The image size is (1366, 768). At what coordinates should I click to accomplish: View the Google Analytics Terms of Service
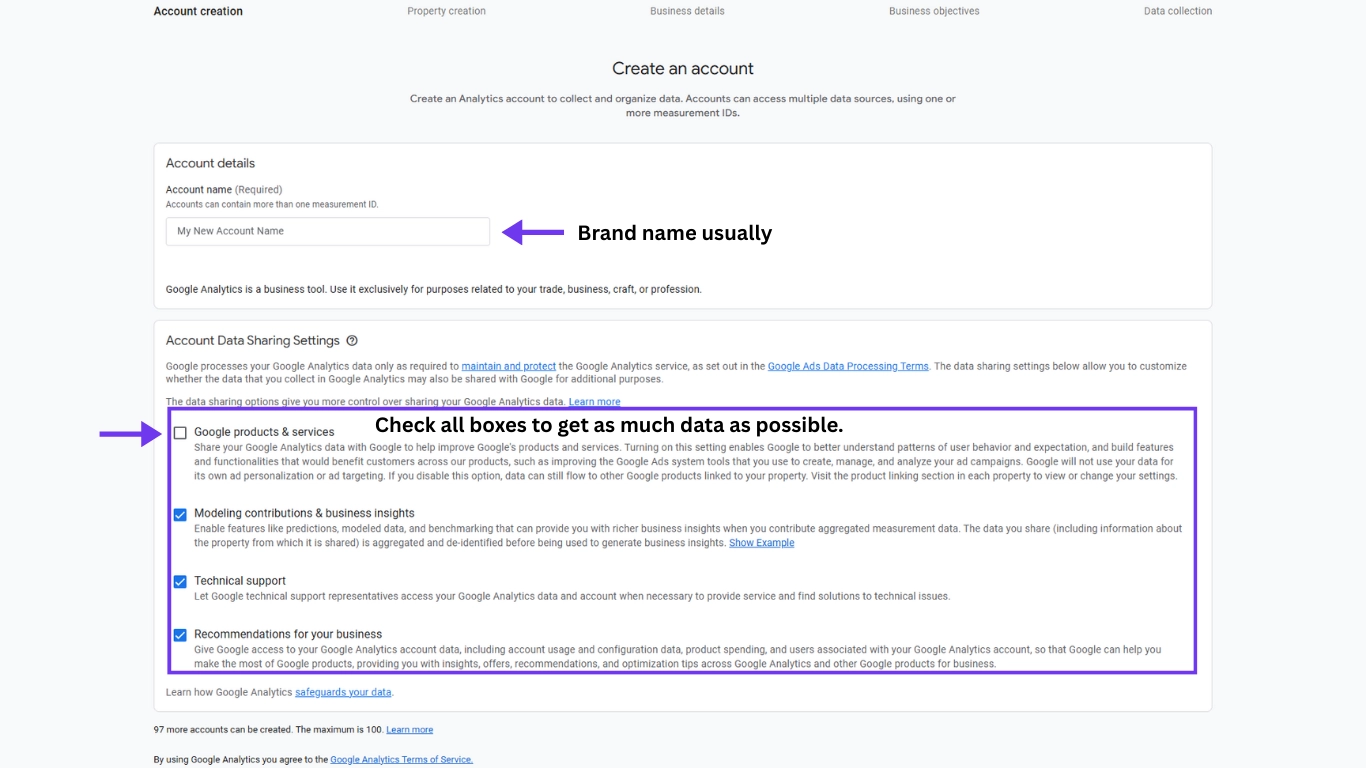[x=401, y=759]
